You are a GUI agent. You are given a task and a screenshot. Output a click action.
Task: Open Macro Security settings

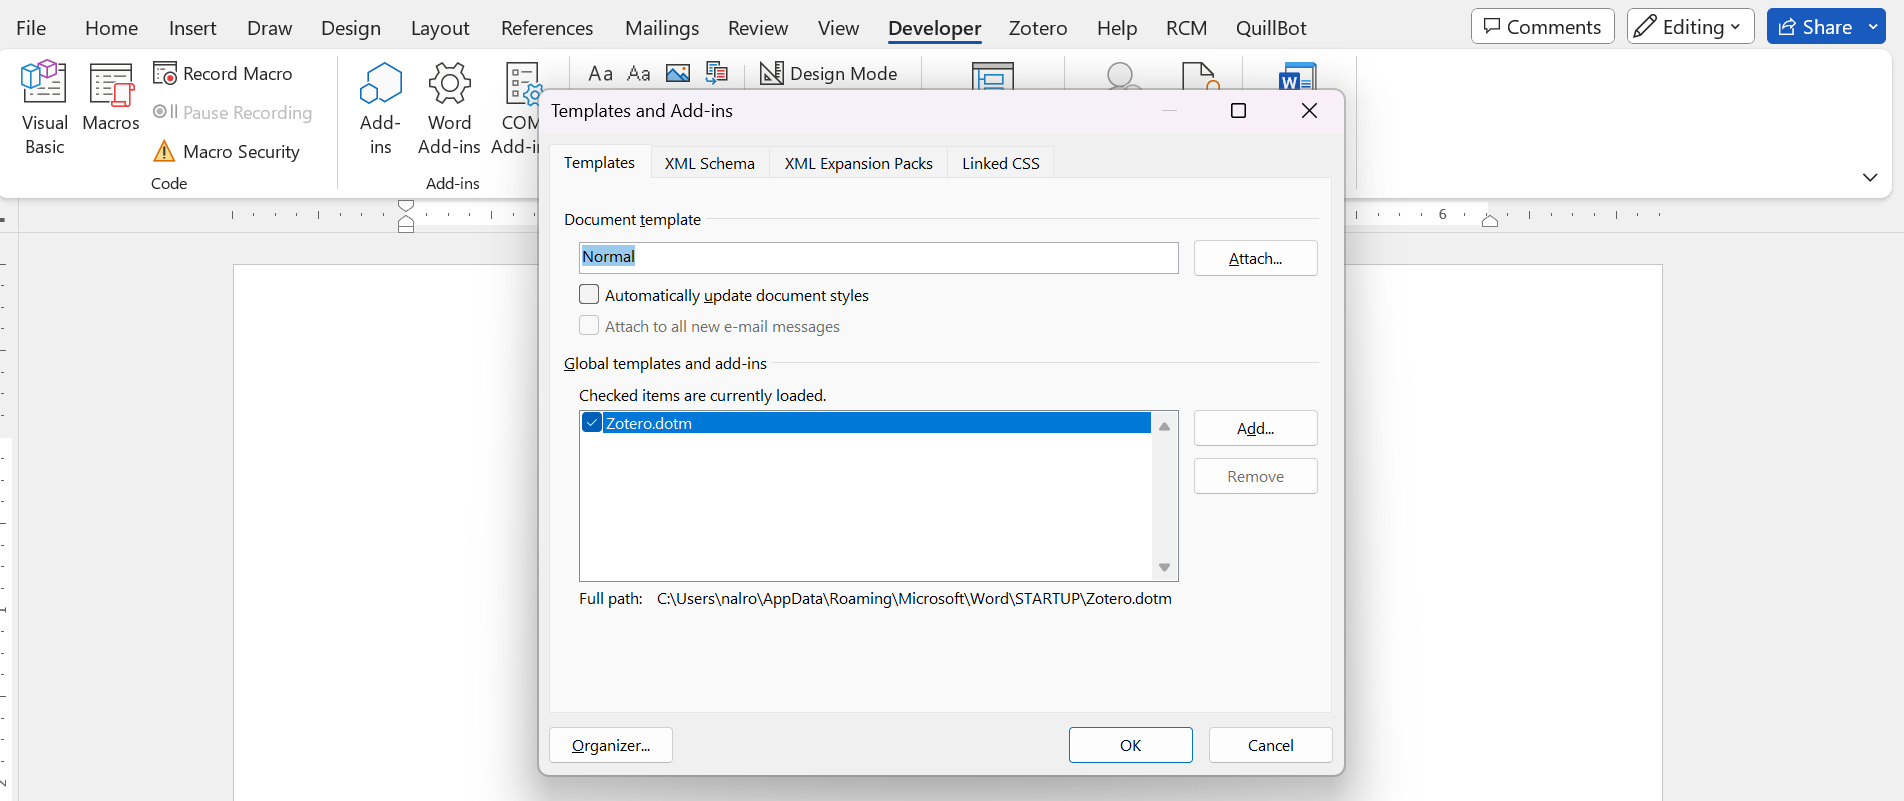tap(227, 151)
